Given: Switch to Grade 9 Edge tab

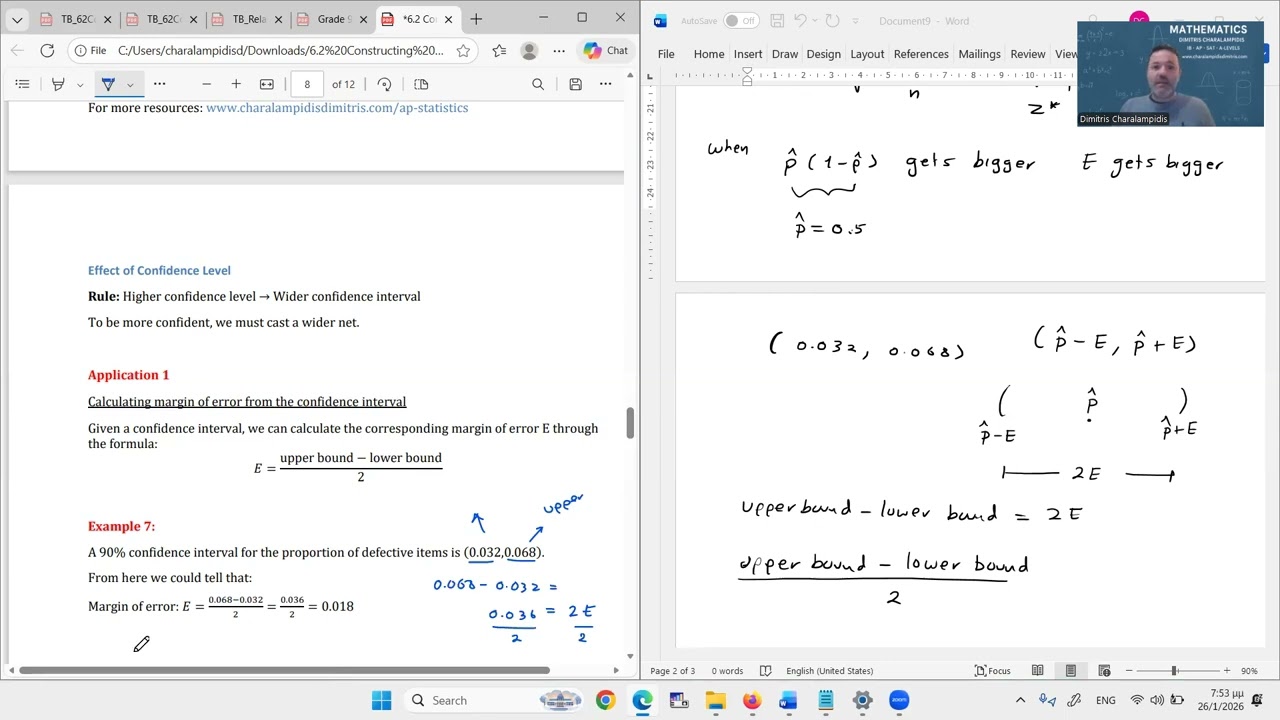Looking at the screenshot, I should 334,19.
